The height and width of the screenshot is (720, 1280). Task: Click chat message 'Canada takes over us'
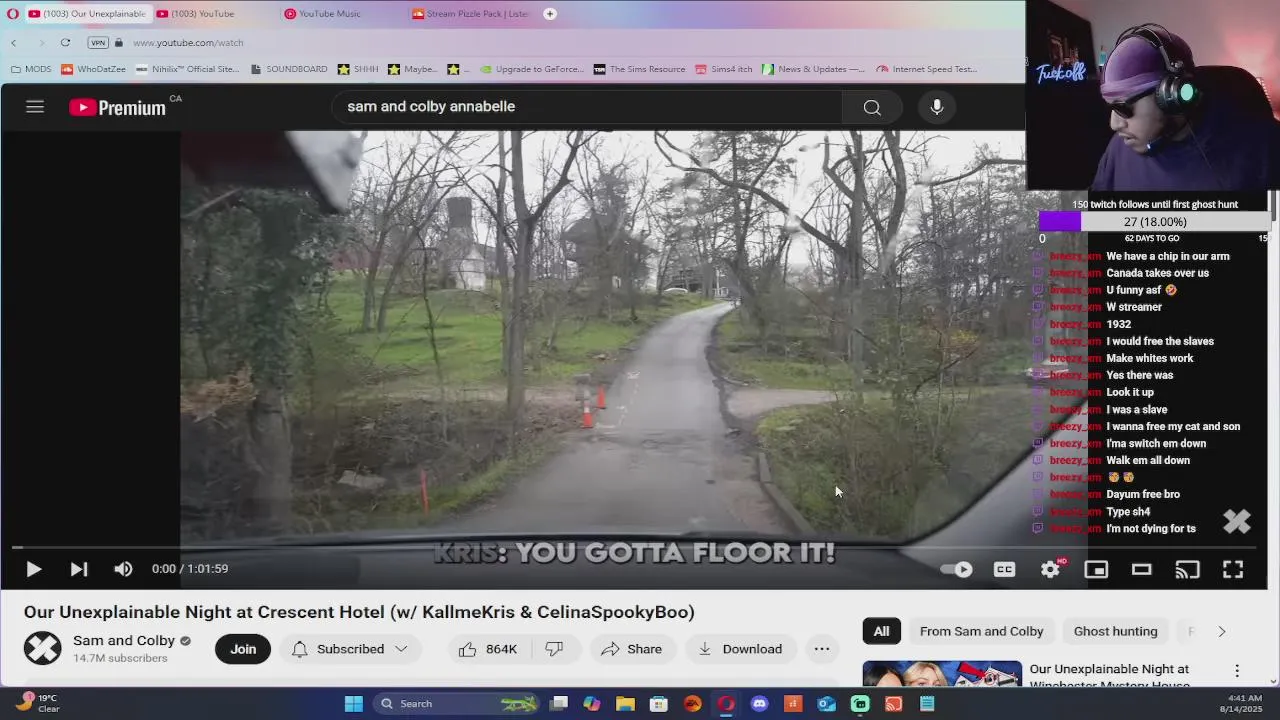1157,273
